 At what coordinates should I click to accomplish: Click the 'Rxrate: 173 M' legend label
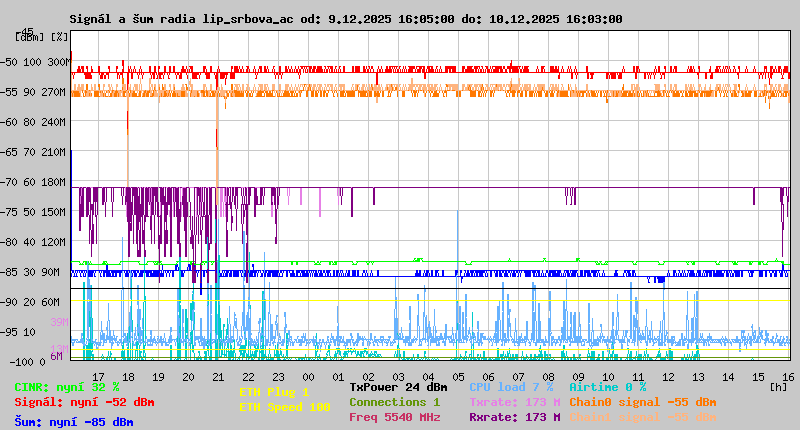click(515, 417)
